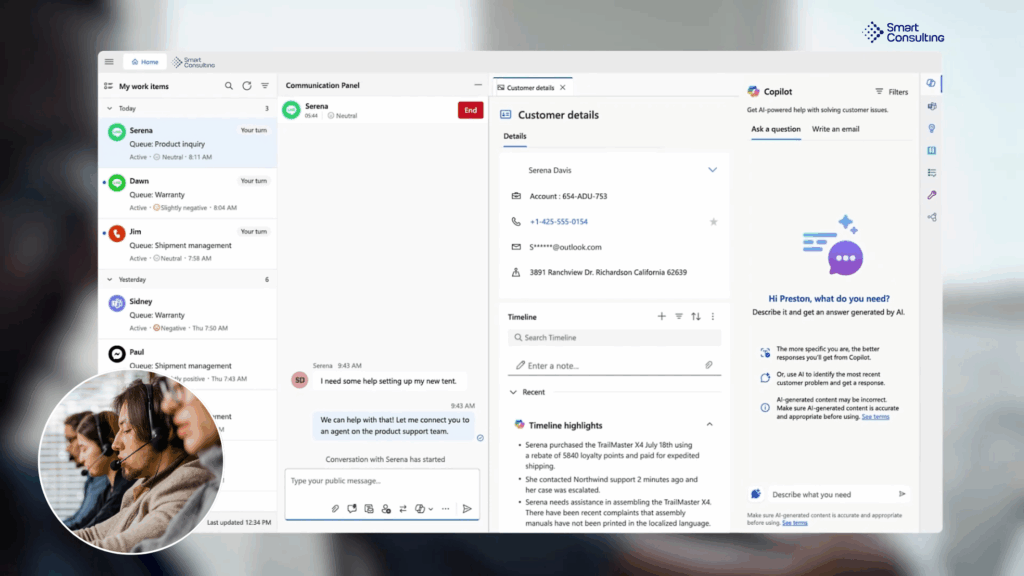Click the red End button for Serena's chat
The width and height of the screenshot is (1024, 576).
tap(470, 110)
